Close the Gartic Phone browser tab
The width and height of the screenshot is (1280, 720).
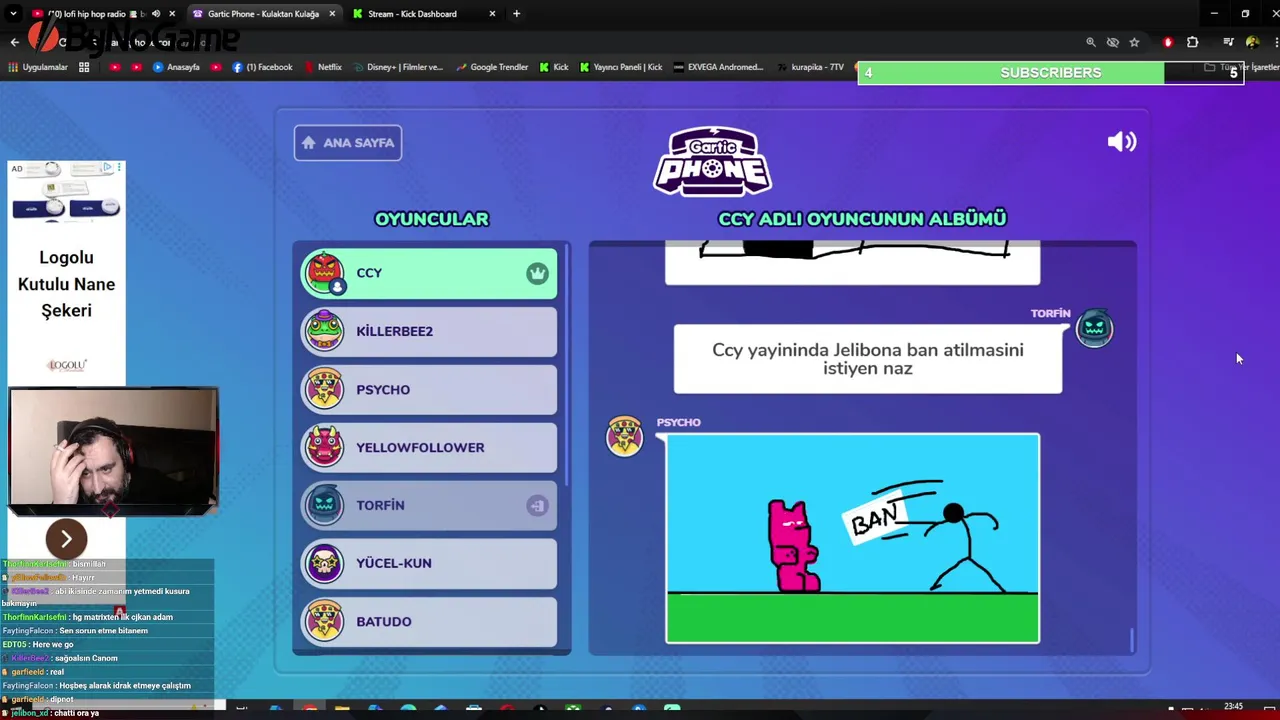(x=332, y=14)
